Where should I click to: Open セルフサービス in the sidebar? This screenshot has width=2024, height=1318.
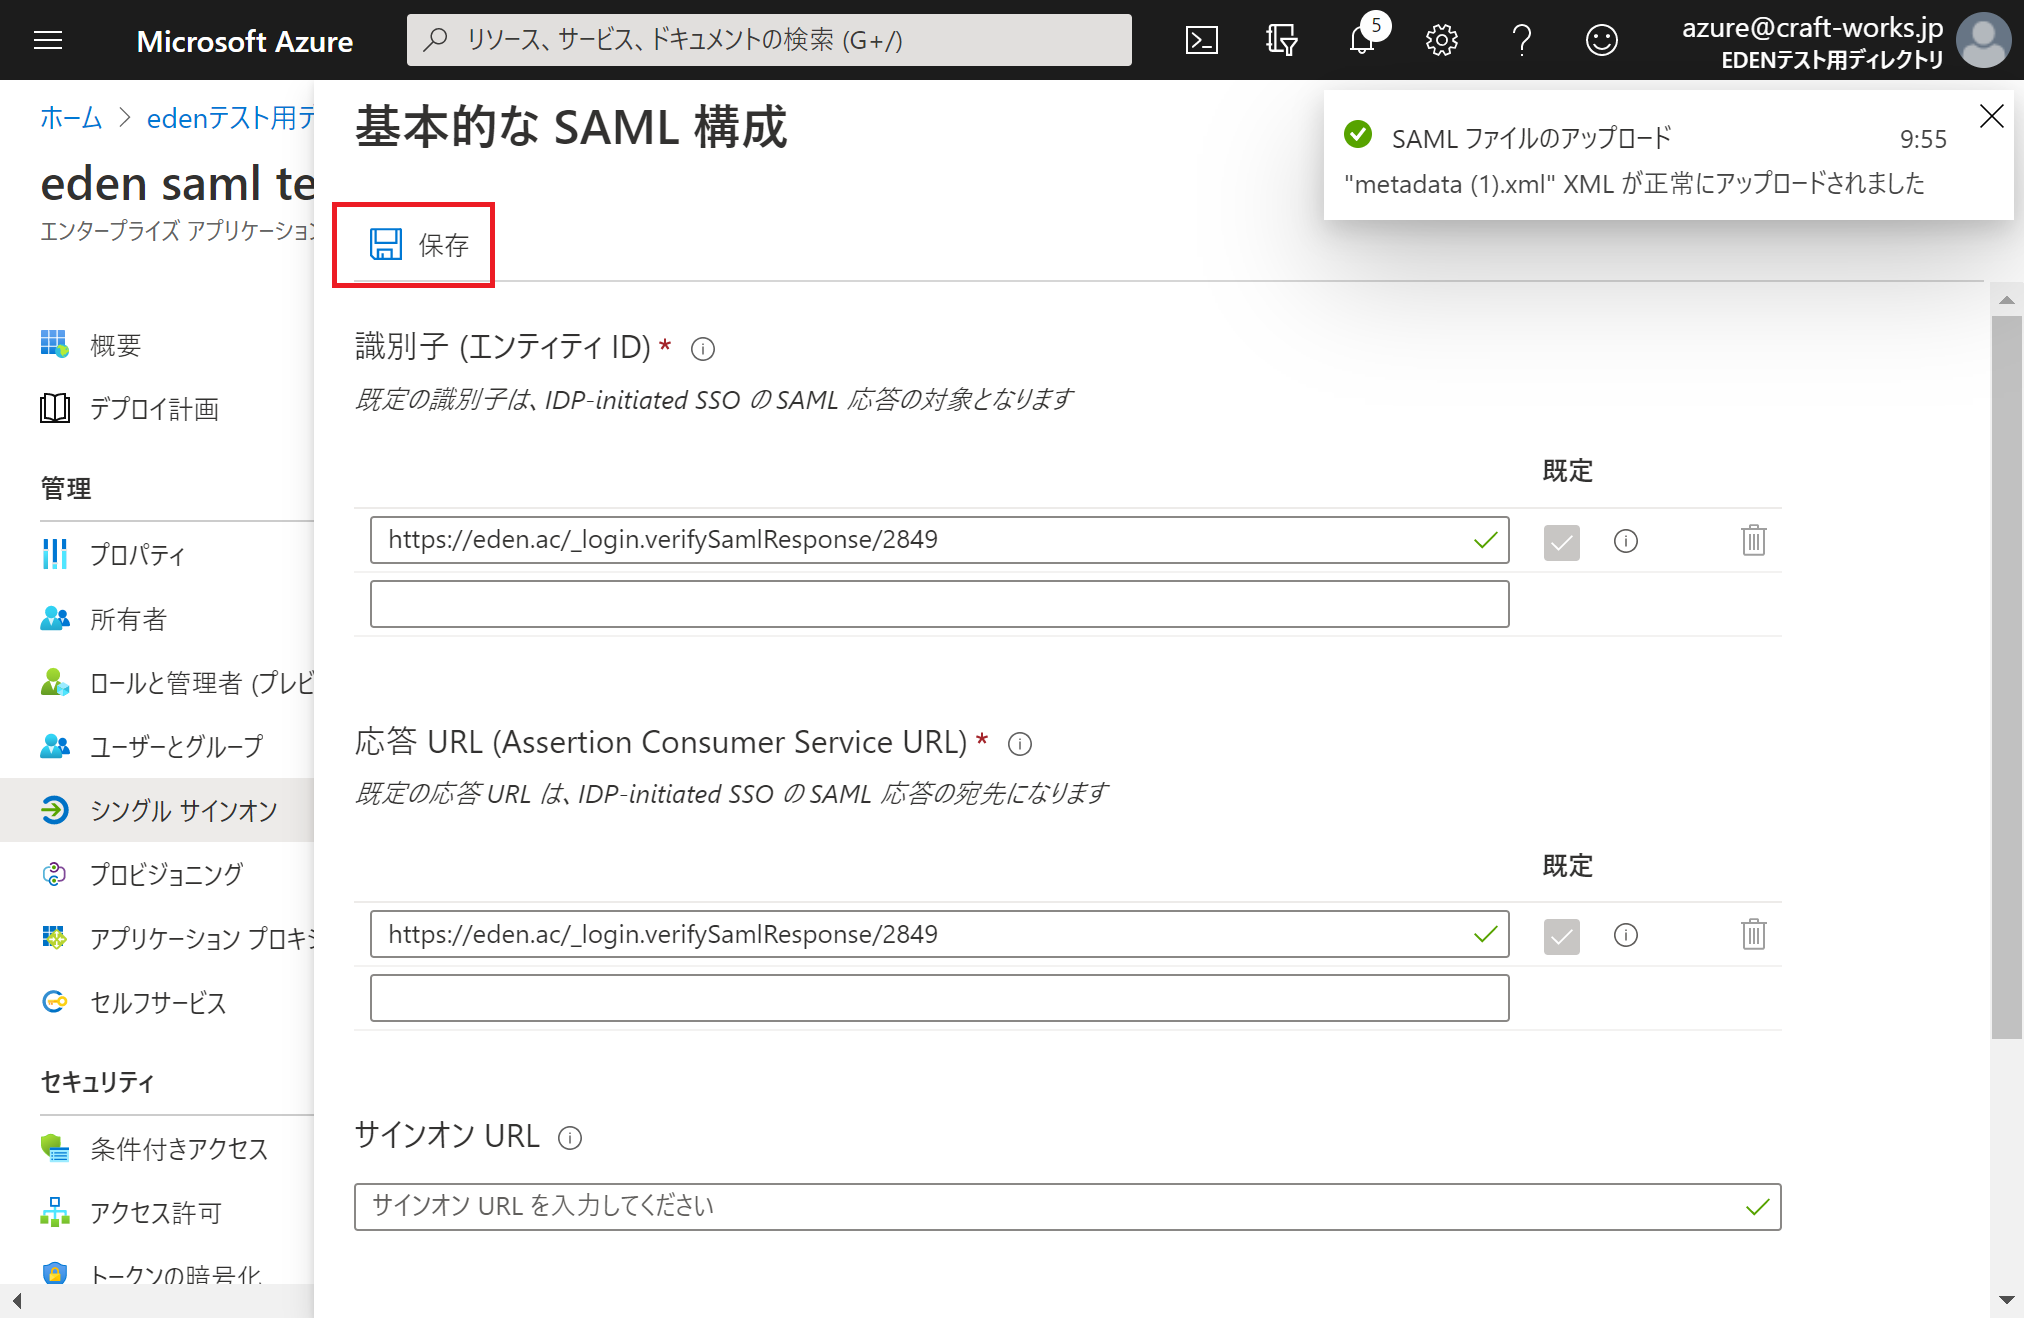tap(158, 1002)
